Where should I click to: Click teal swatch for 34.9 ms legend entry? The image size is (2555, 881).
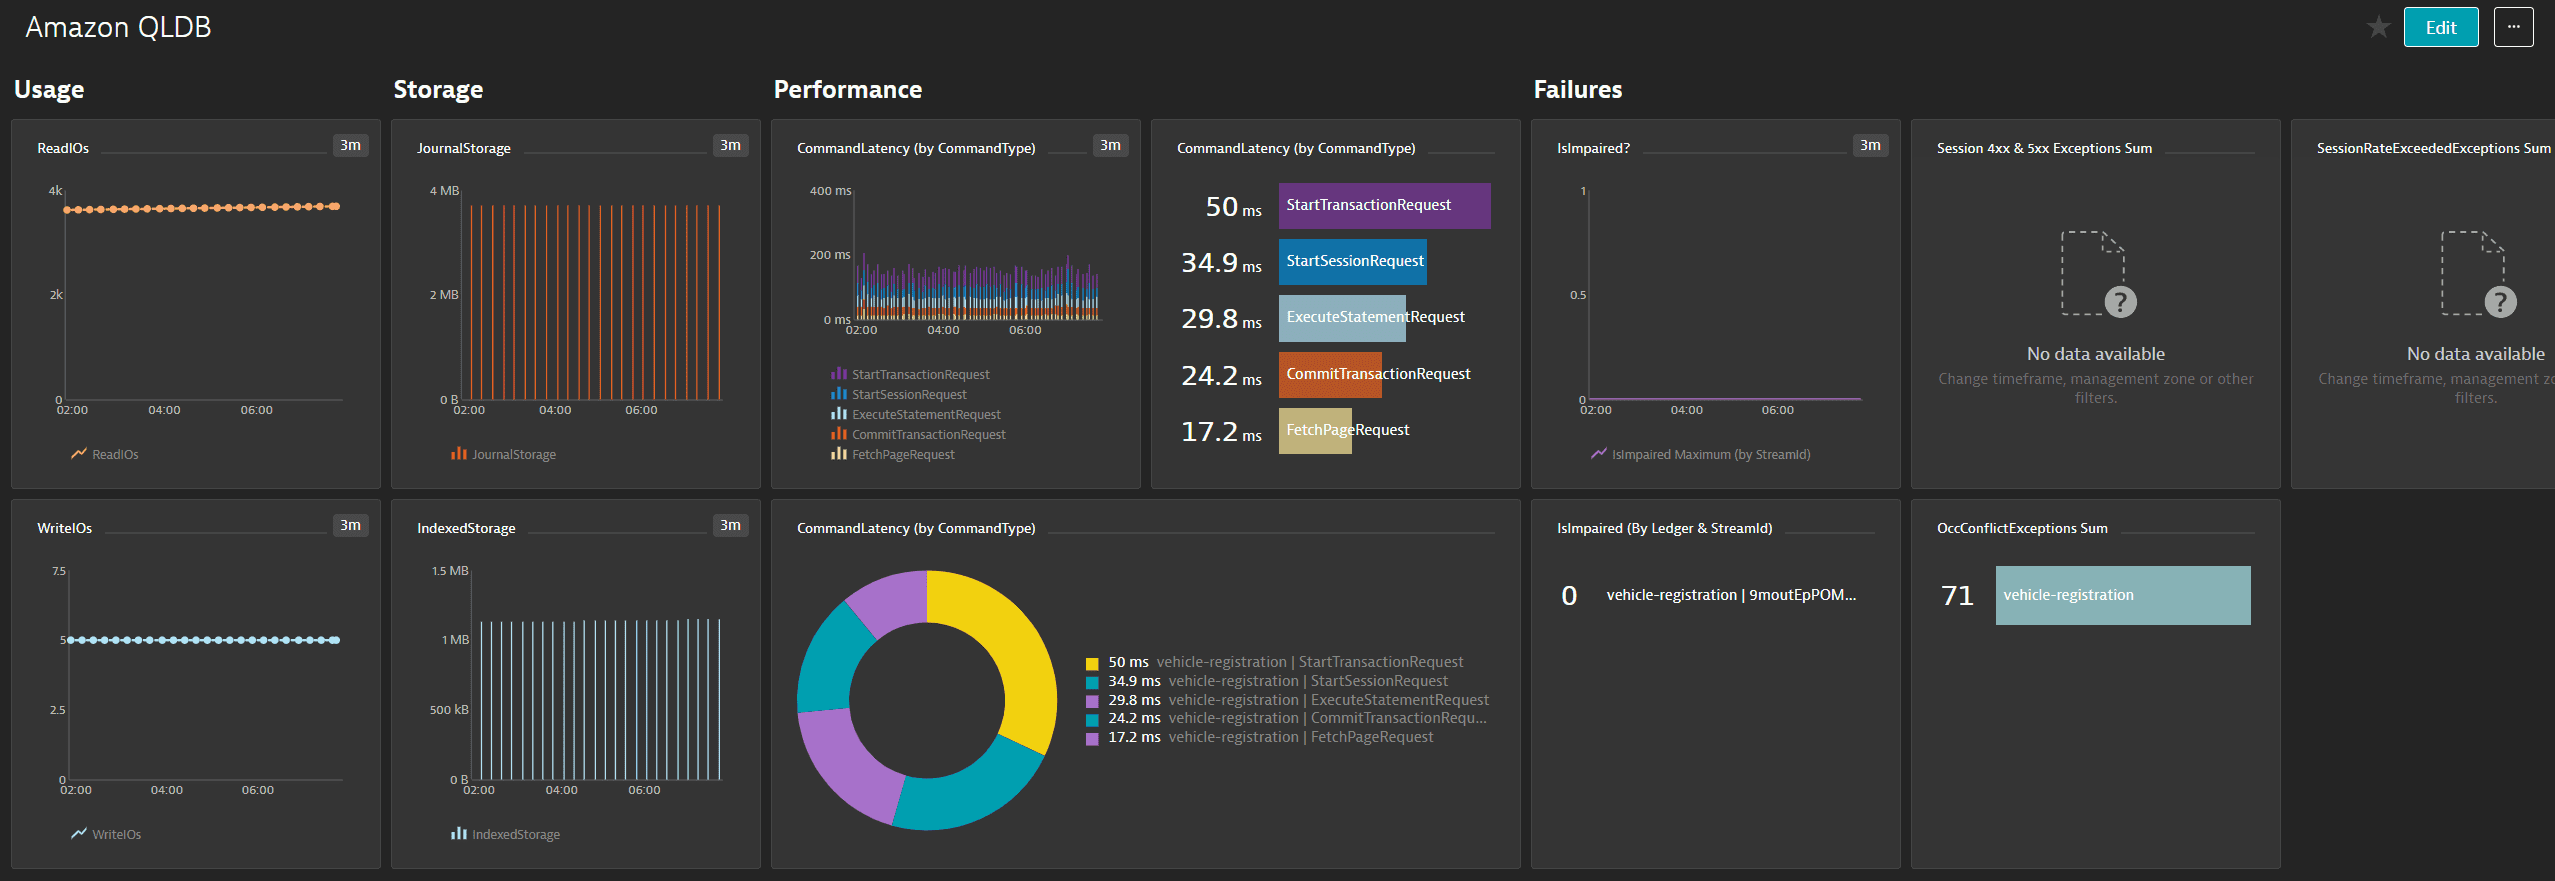(x=1092, y=682)
